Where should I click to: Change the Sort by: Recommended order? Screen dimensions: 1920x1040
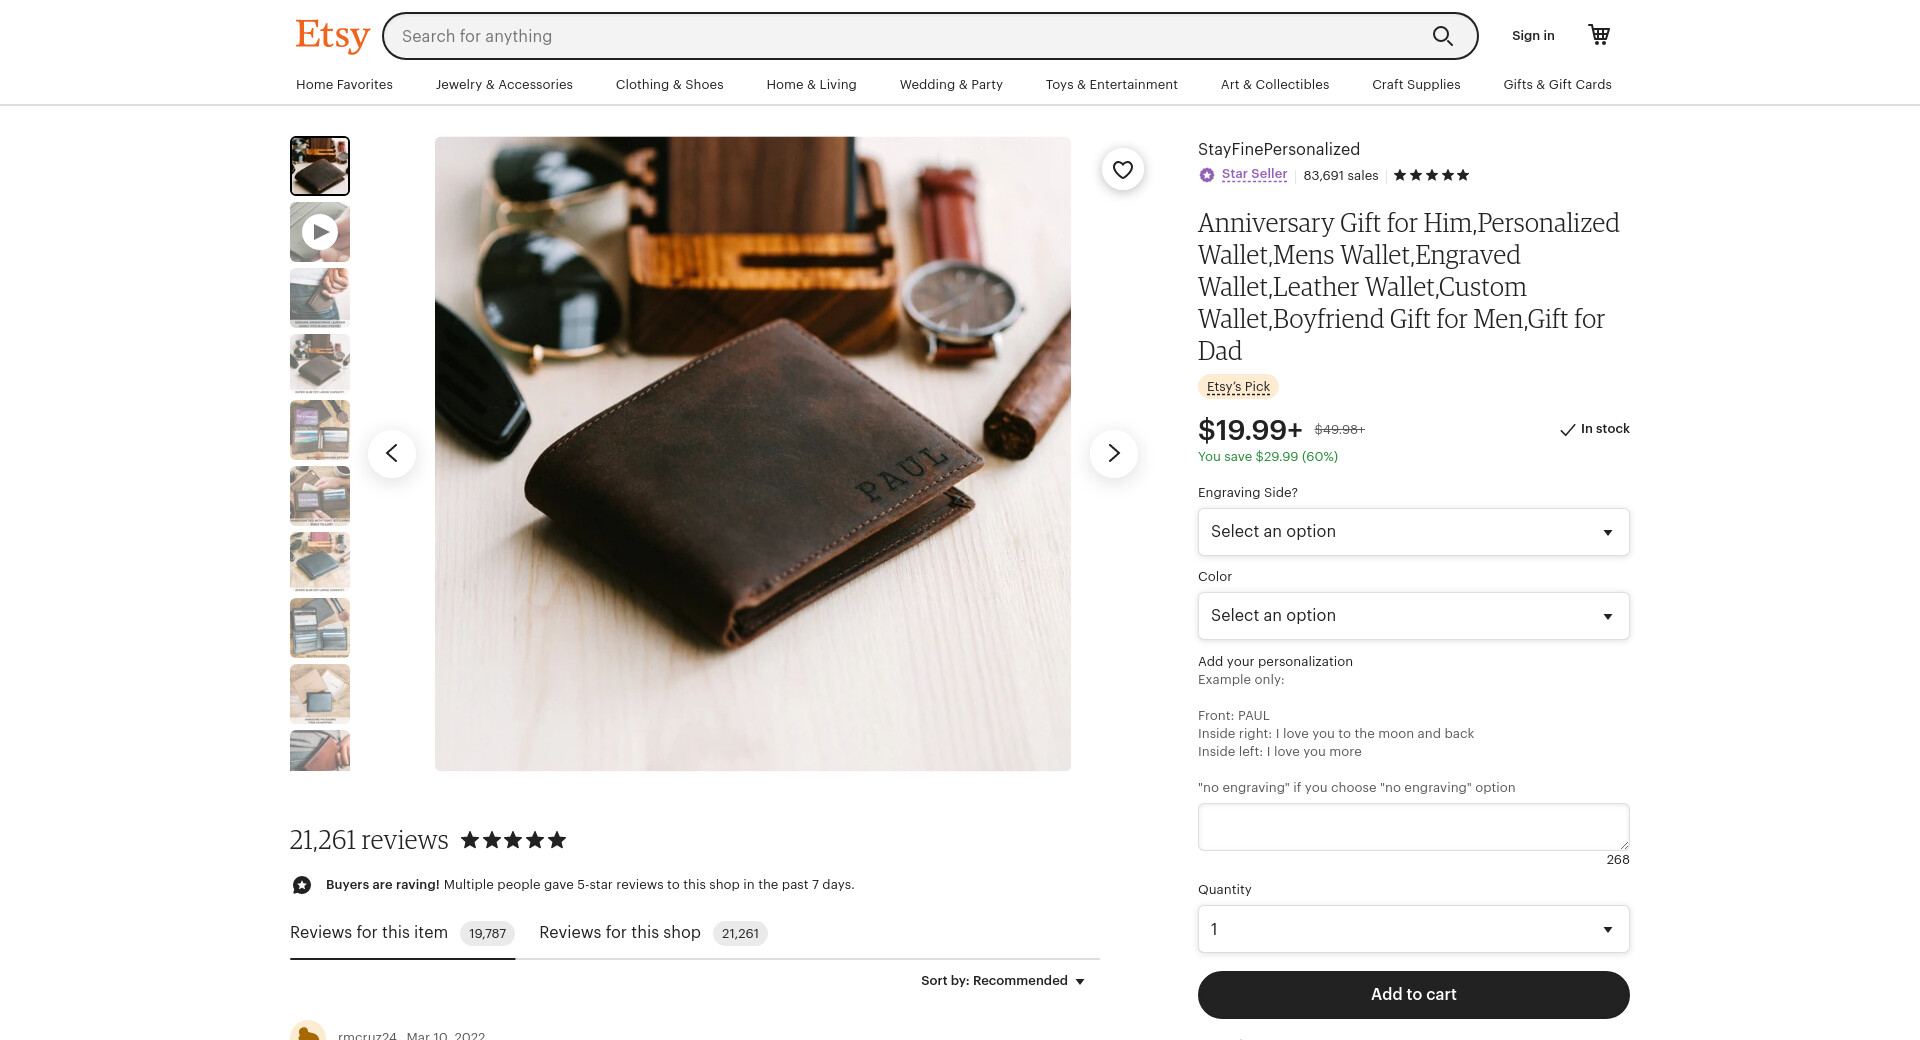1003,981
